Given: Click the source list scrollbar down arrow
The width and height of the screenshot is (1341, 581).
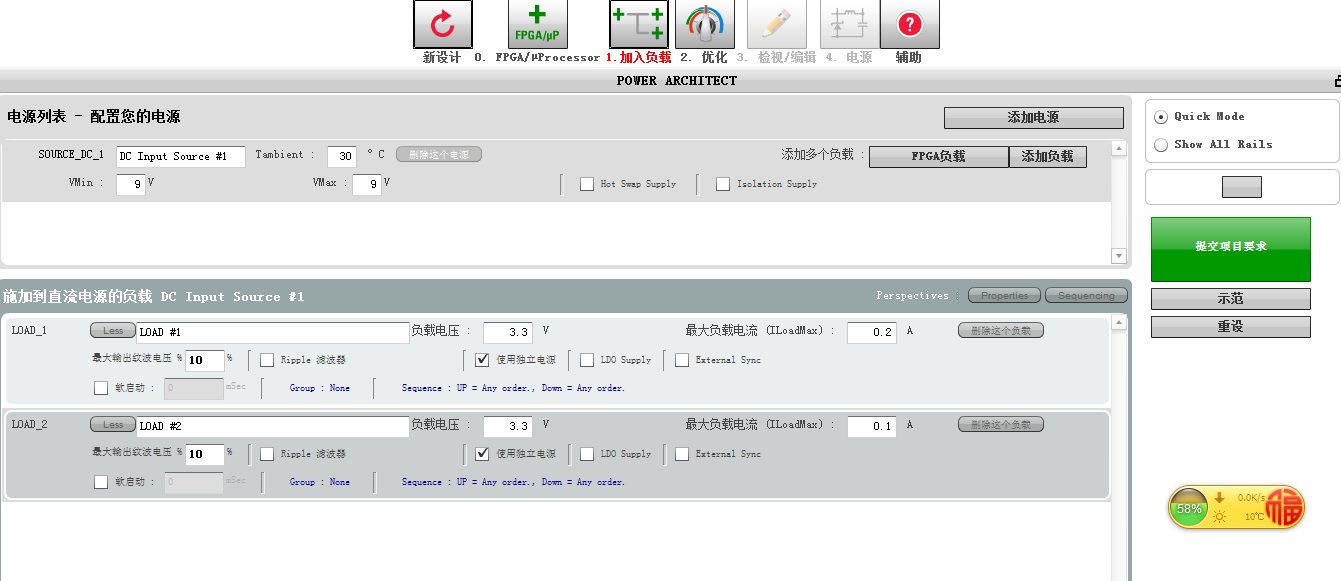Looking at the screenshot, I should point(1119,257).
